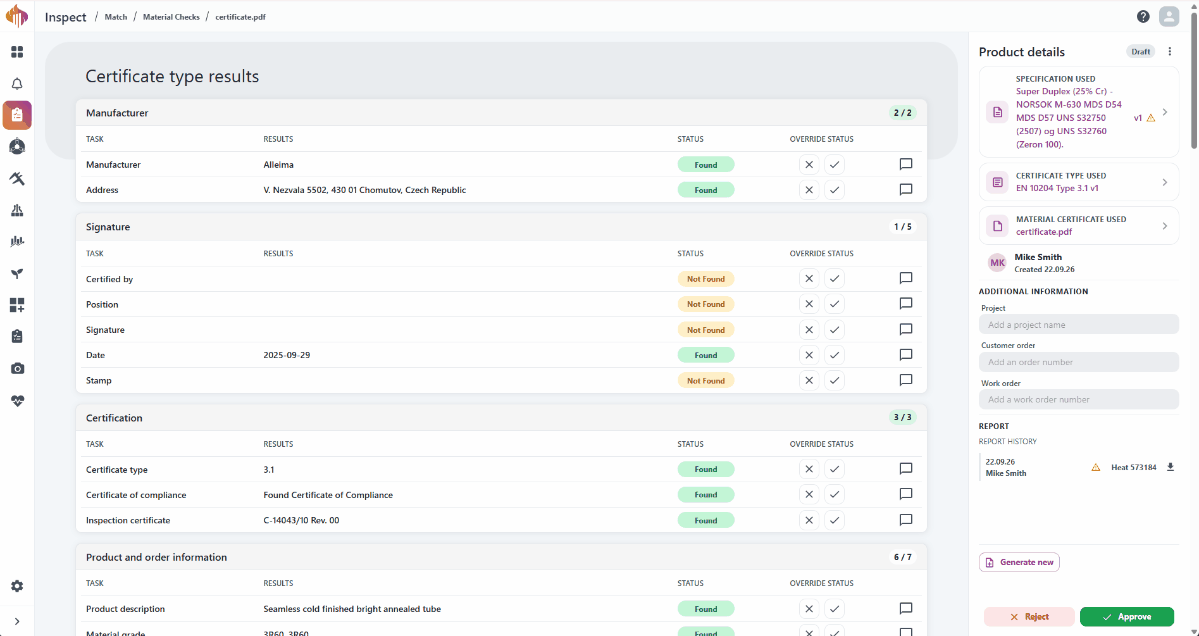Open the settings gear in sidebar

(x=17, y=586)
